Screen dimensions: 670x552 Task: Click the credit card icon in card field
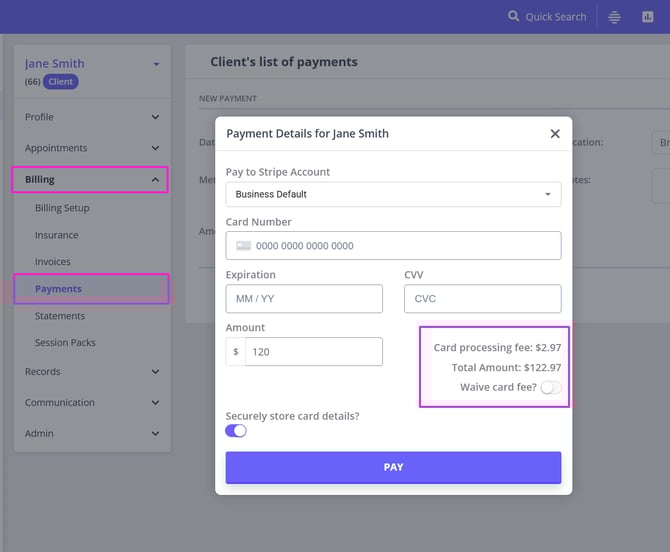pyautogui.click(x=243, y=246)
